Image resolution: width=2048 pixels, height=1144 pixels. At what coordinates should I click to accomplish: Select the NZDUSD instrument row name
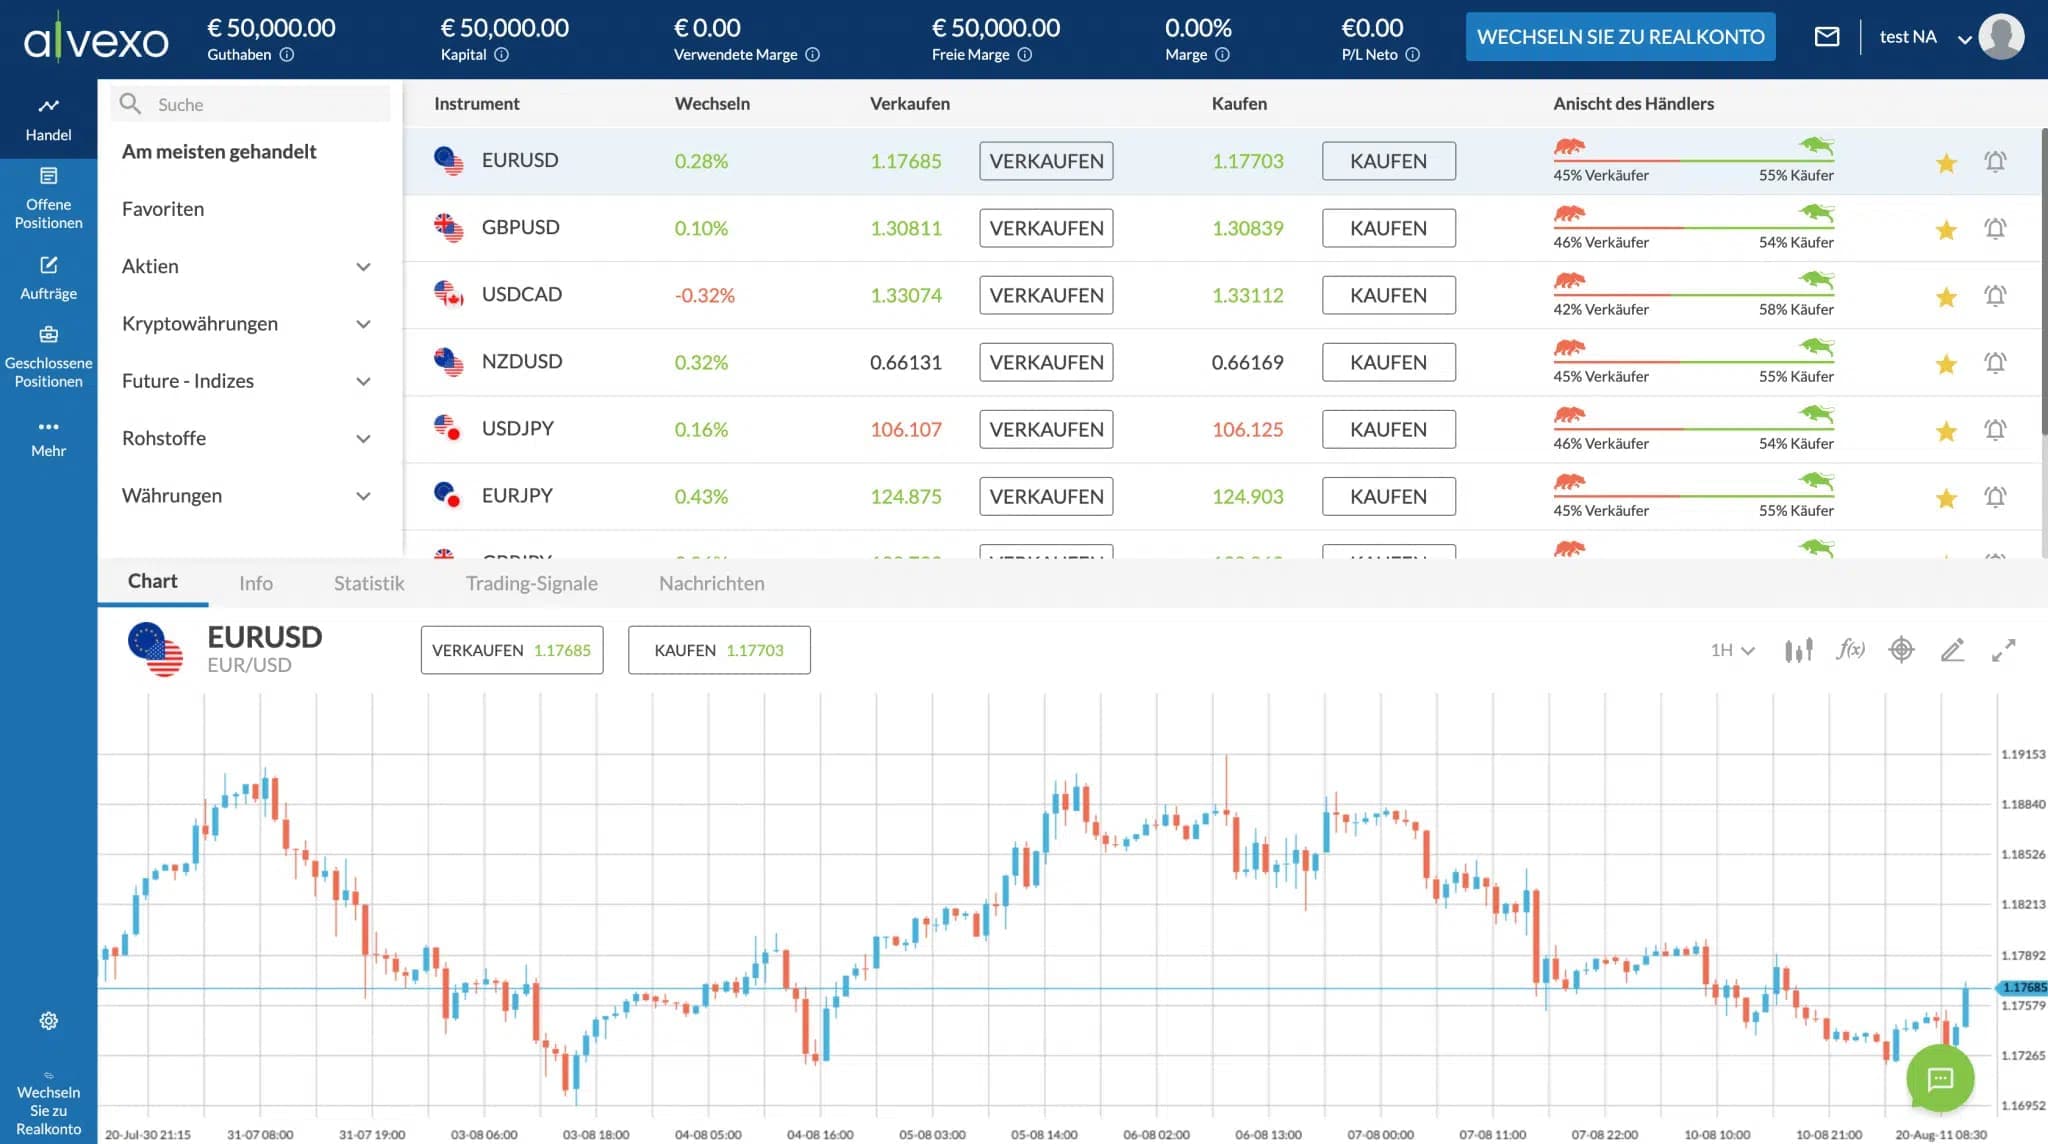522,361
